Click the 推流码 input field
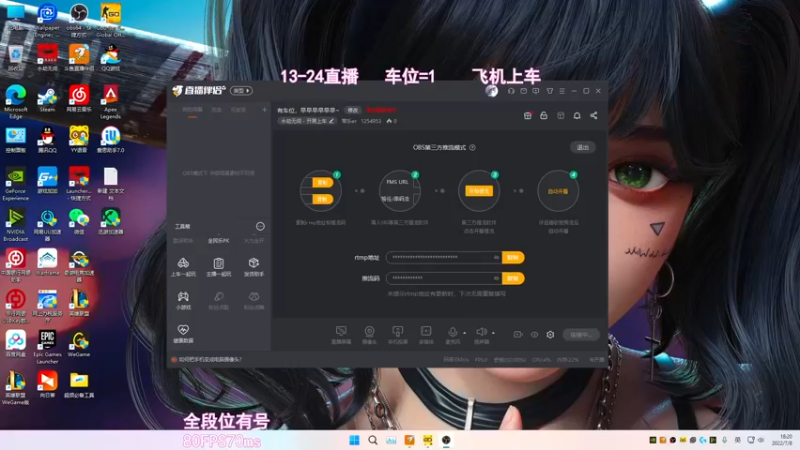 pyautogui.click(x=443, y=278)
